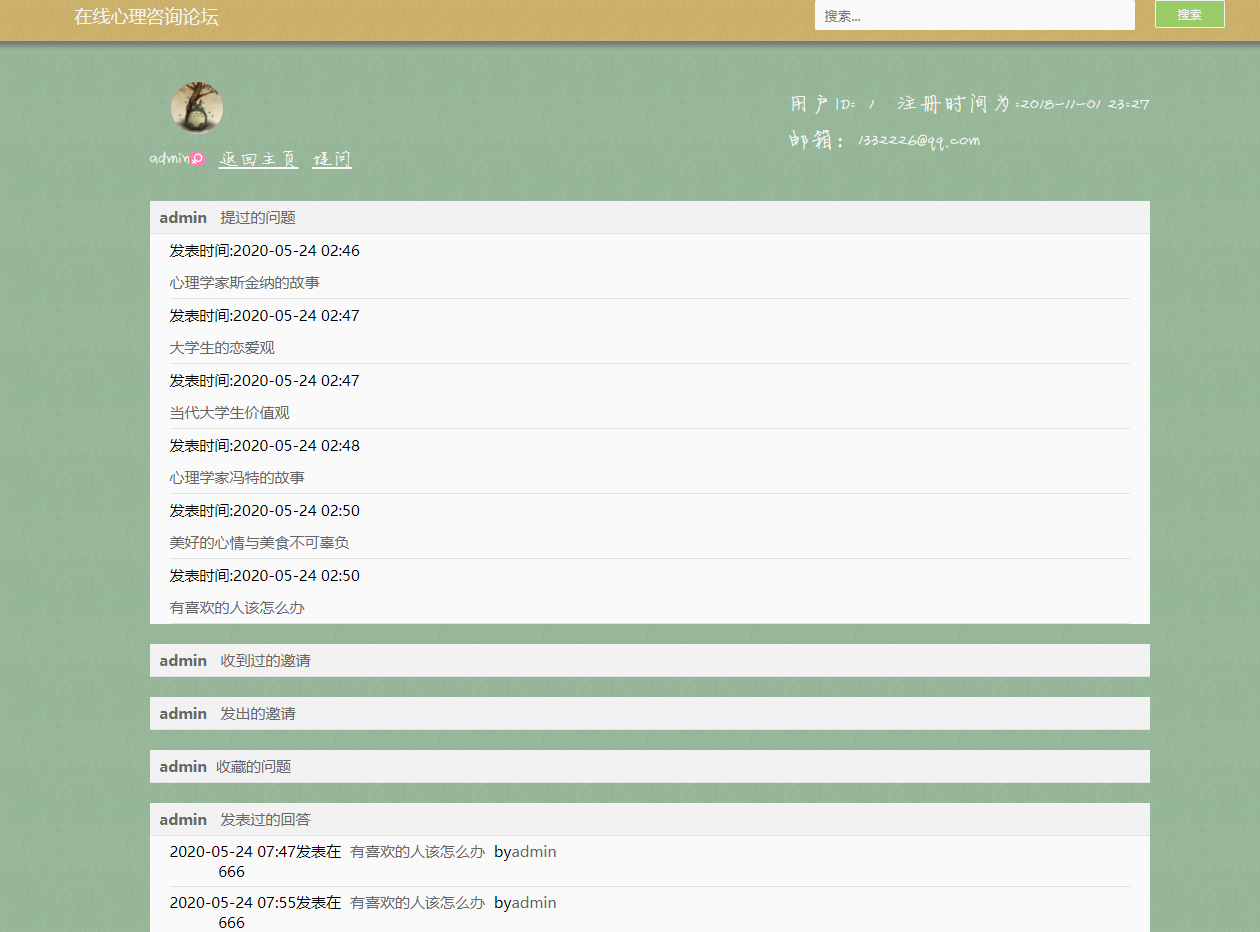Open 心理学家冯特的故事 question
The height and width of the screenshot is (932, 1260).
(x=238, y=477)
